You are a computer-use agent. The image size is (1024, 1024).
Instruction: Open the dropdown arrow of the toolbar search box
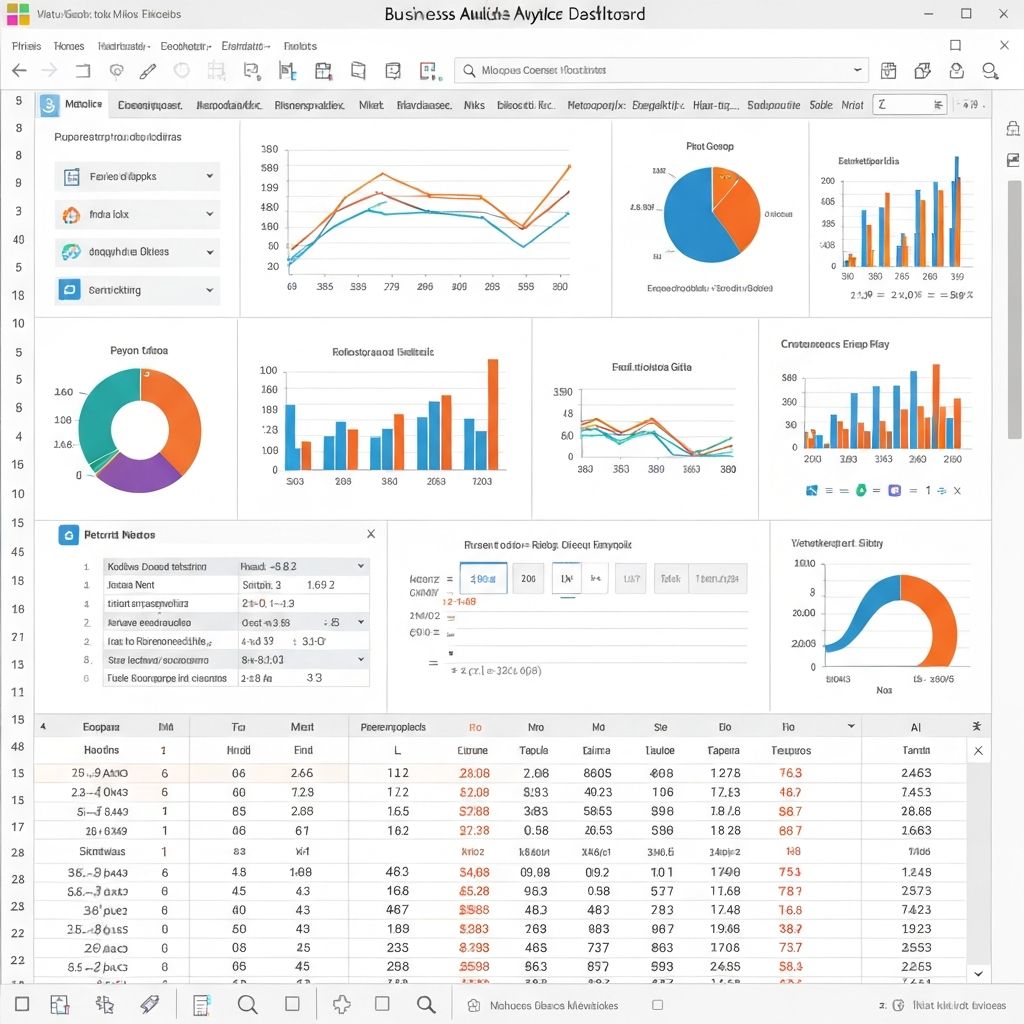point(857,70)
